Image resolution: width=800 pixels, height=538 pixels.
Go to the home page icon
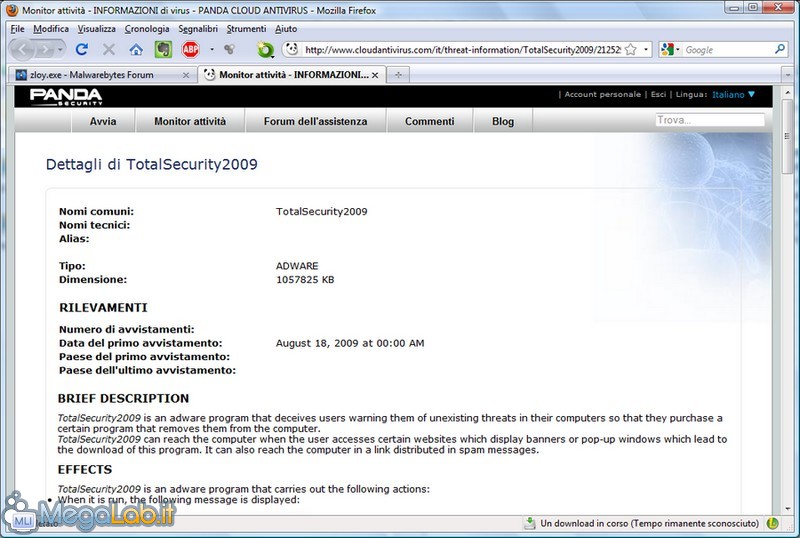click(x=135, y=49)
